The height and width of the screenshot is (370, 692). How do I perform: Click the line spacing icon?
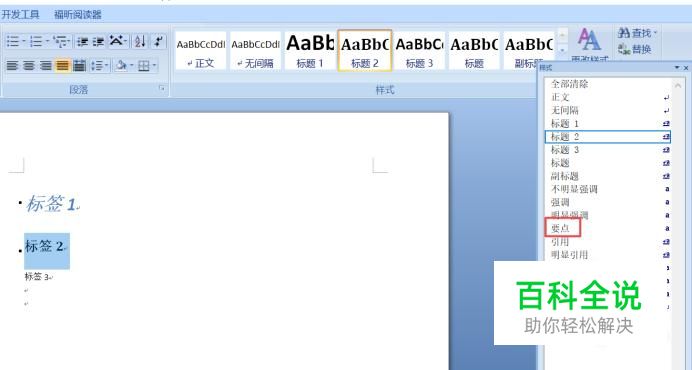pos(96,66)
